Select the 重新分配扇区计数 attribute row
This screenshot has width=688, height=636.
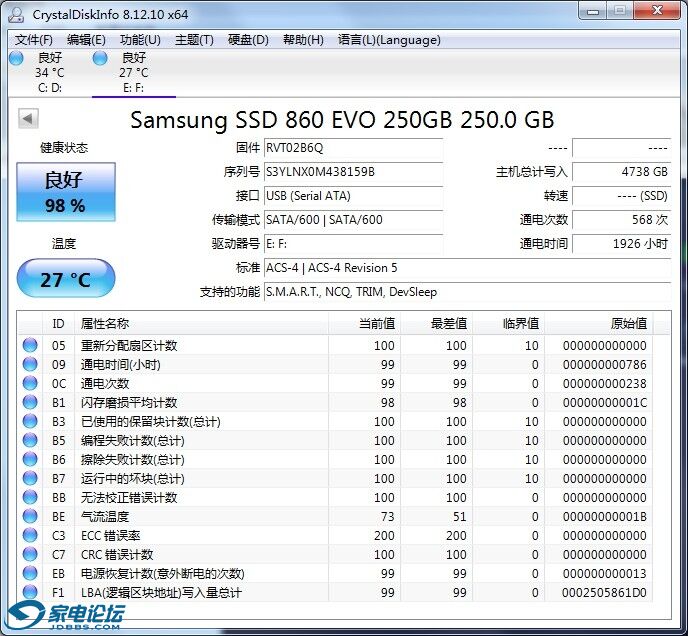pyautogui.click(x=335, y=345)
